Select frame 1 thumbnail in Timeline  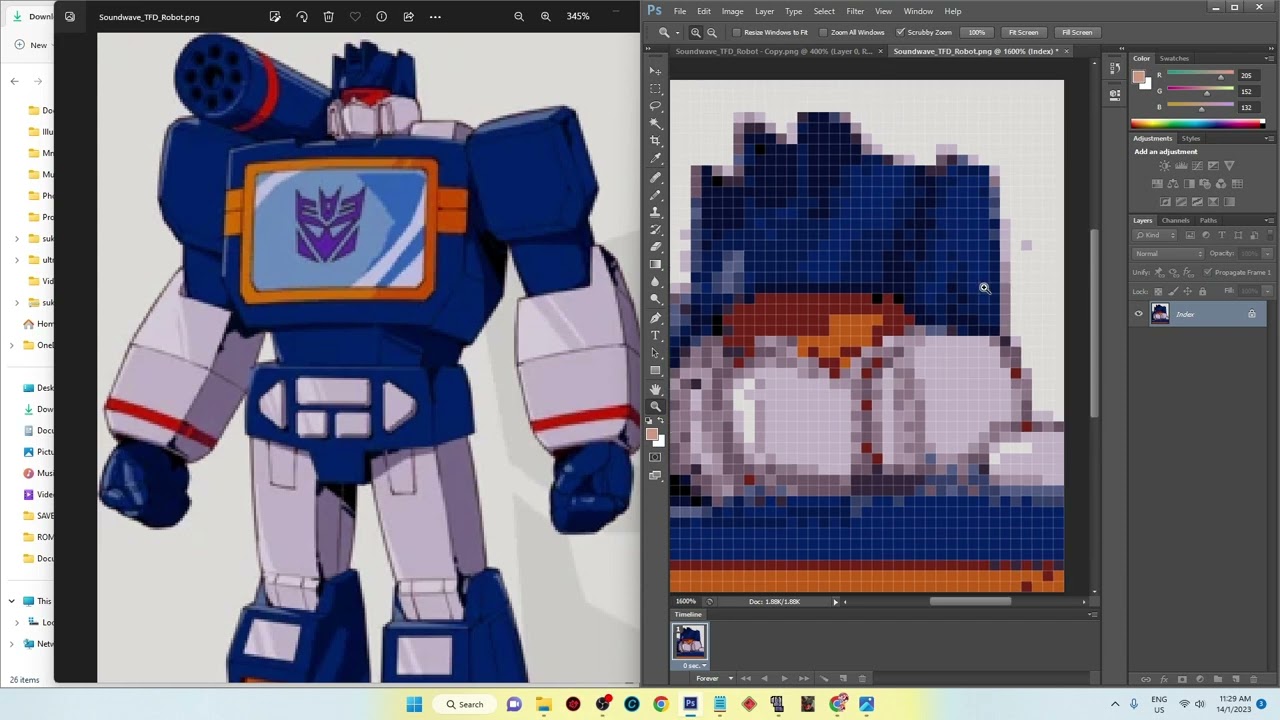pos(690,642)
